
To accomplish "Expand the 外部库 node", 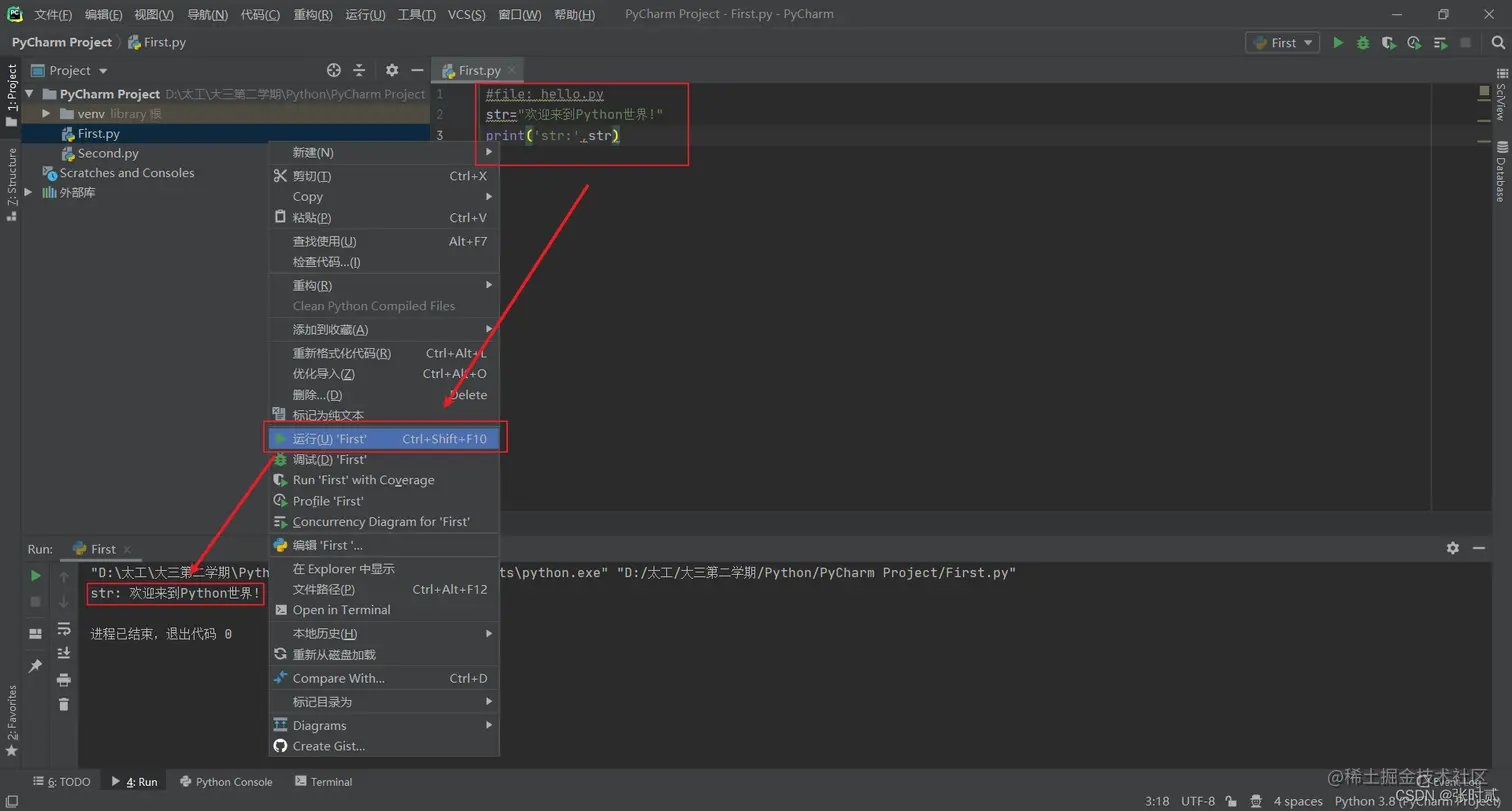I will (30, 193).
